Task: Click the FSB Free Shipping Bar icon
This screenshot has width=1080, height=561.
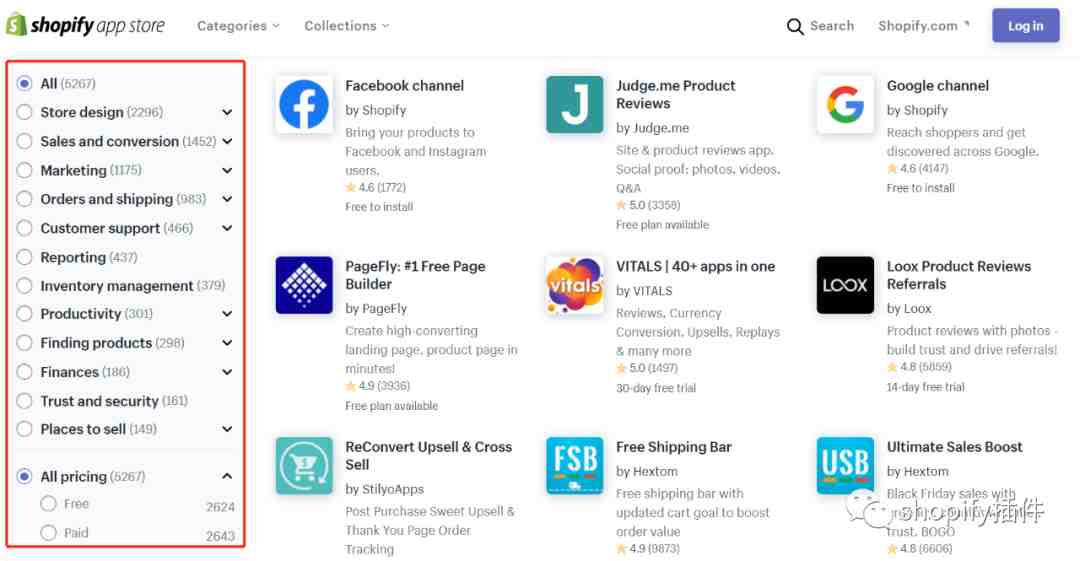Action: click(x=574, y=465)
